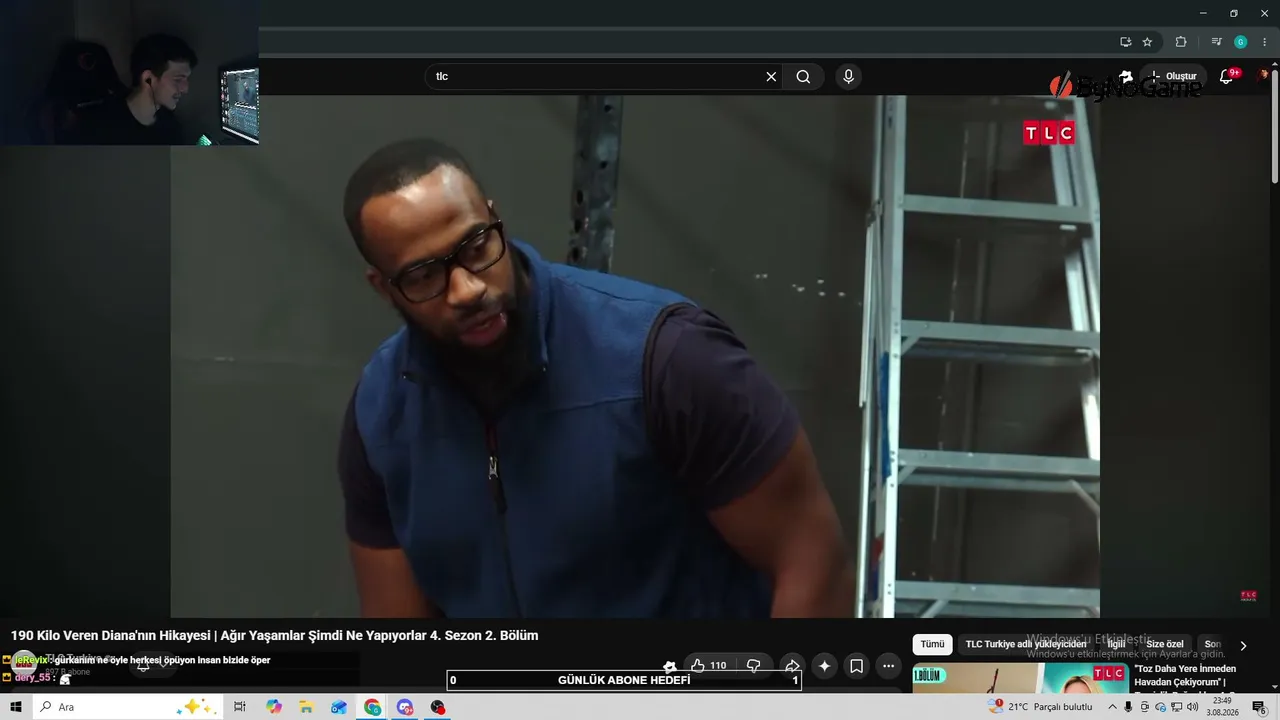Image resolution: width=1280 pixels, height=720 pixels.
Task: Click the taskbar Ara search box
Action: point(128,707)
